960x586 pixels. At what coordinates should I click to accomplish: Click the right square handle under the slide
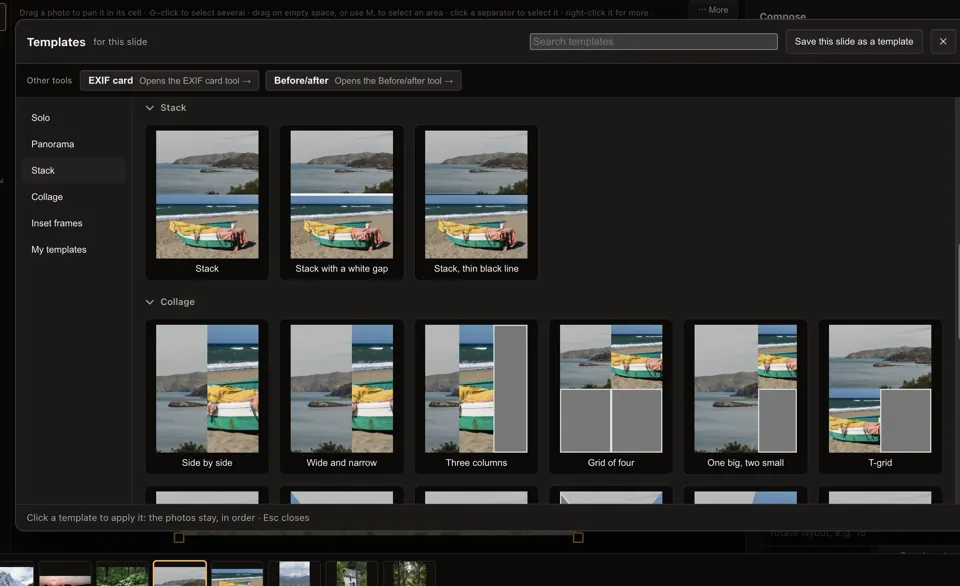(x=578, y=538)
